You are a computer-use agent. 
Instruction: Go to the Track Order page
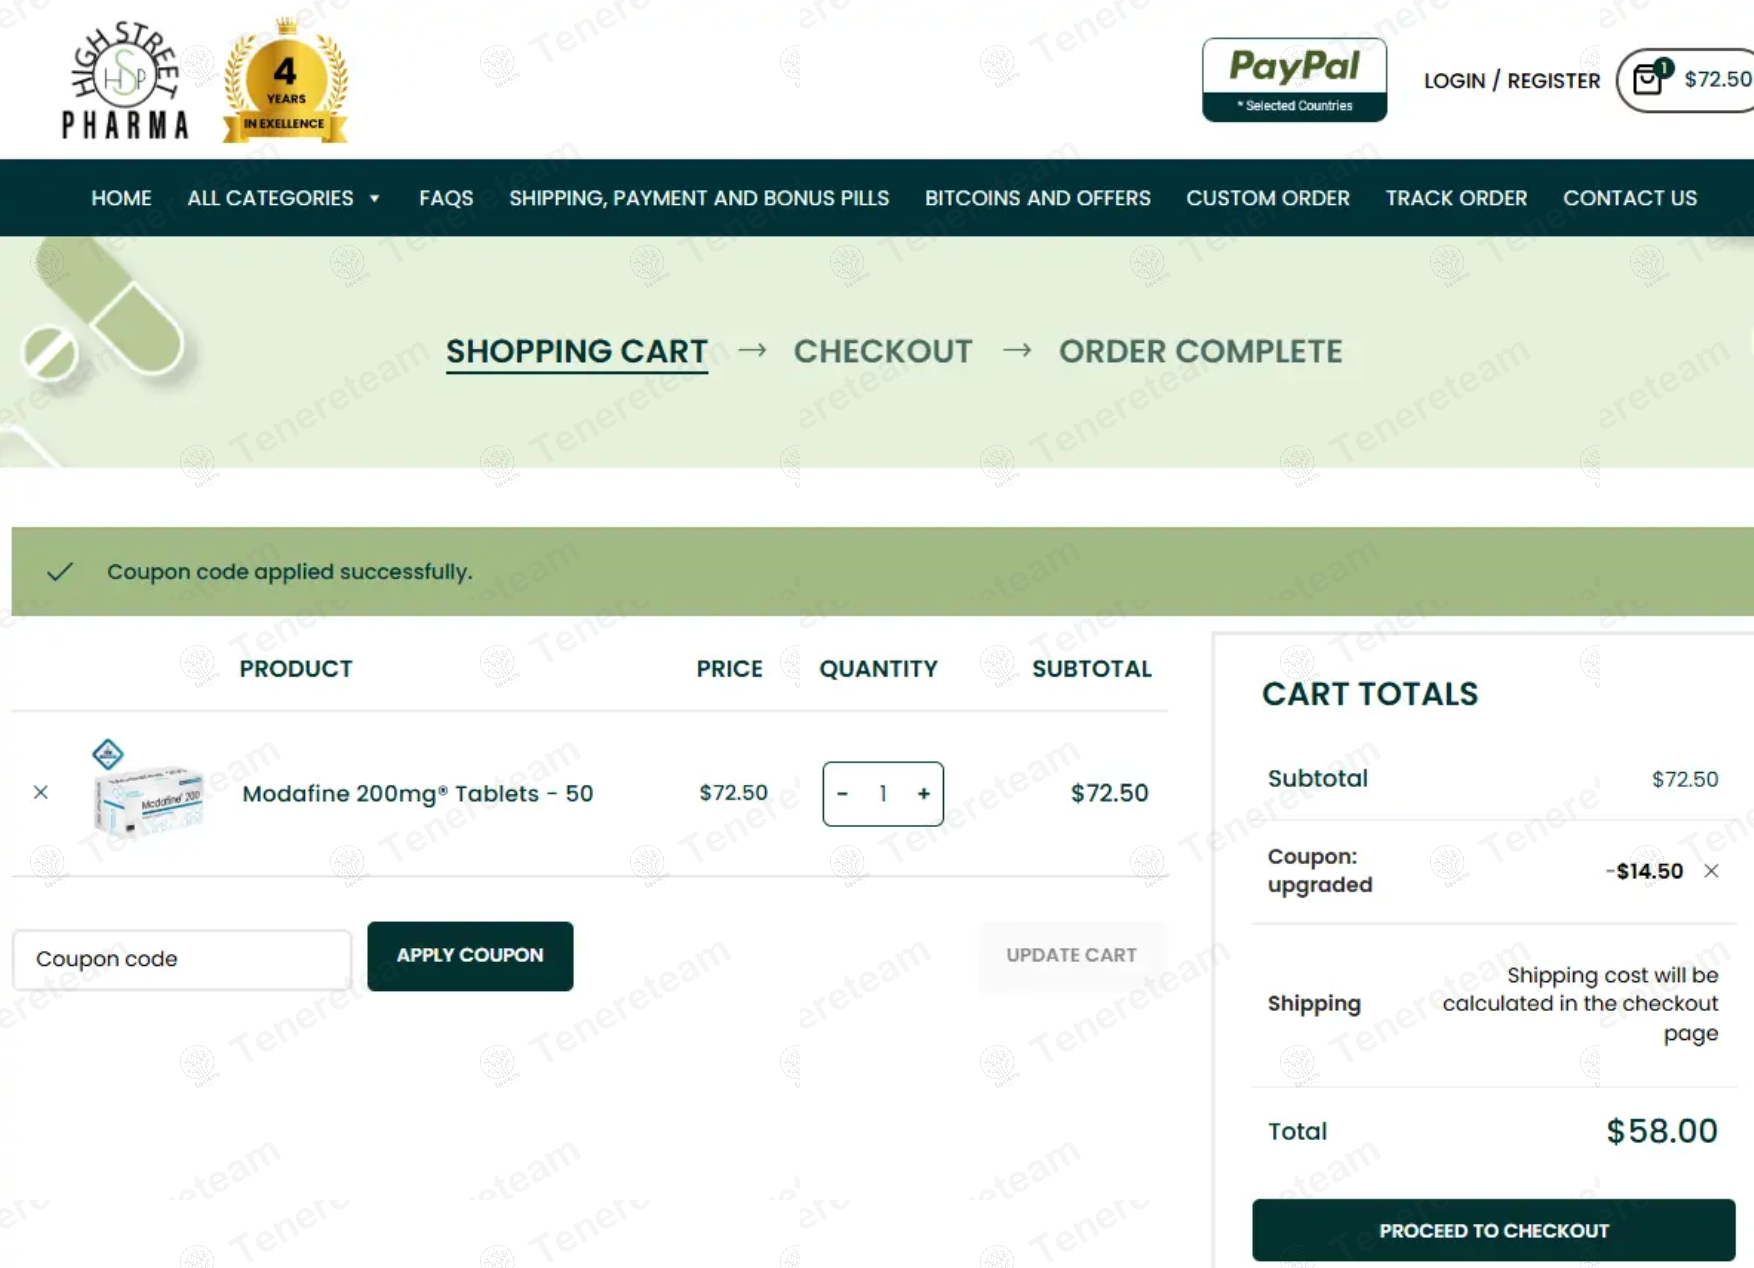tap(1456, 198)
